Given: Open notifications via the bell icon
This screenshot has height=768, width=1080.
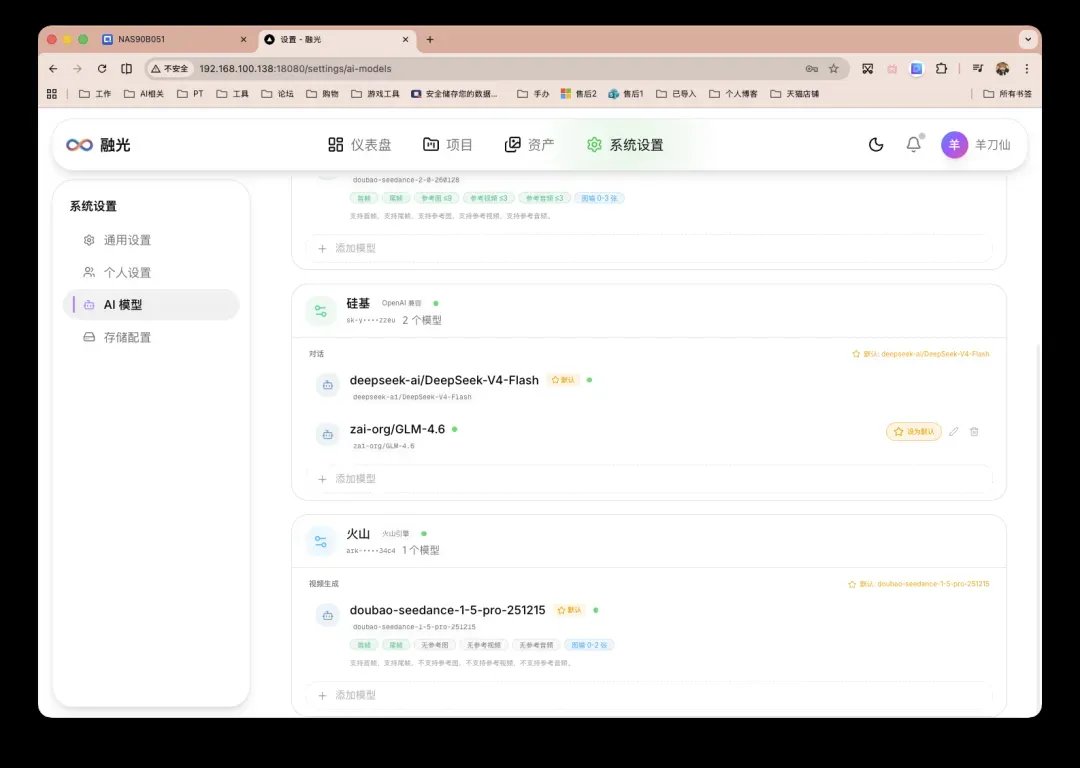Looking at the screenshot, I should (913, 145).
